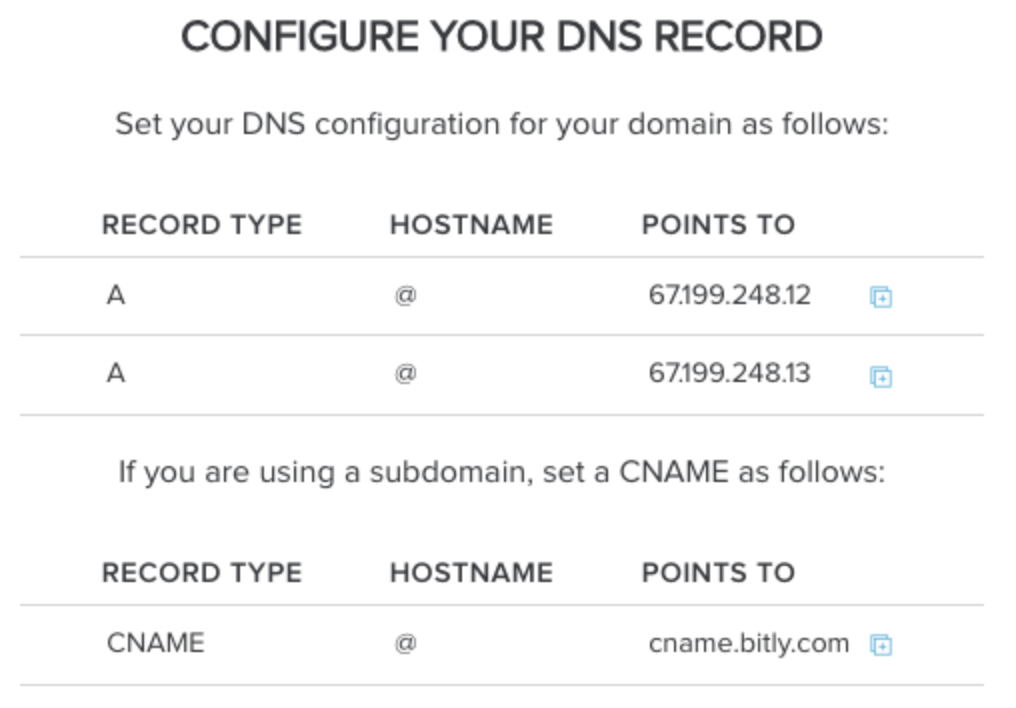Click the Configure Your DNS Record heading

[502, 36]
